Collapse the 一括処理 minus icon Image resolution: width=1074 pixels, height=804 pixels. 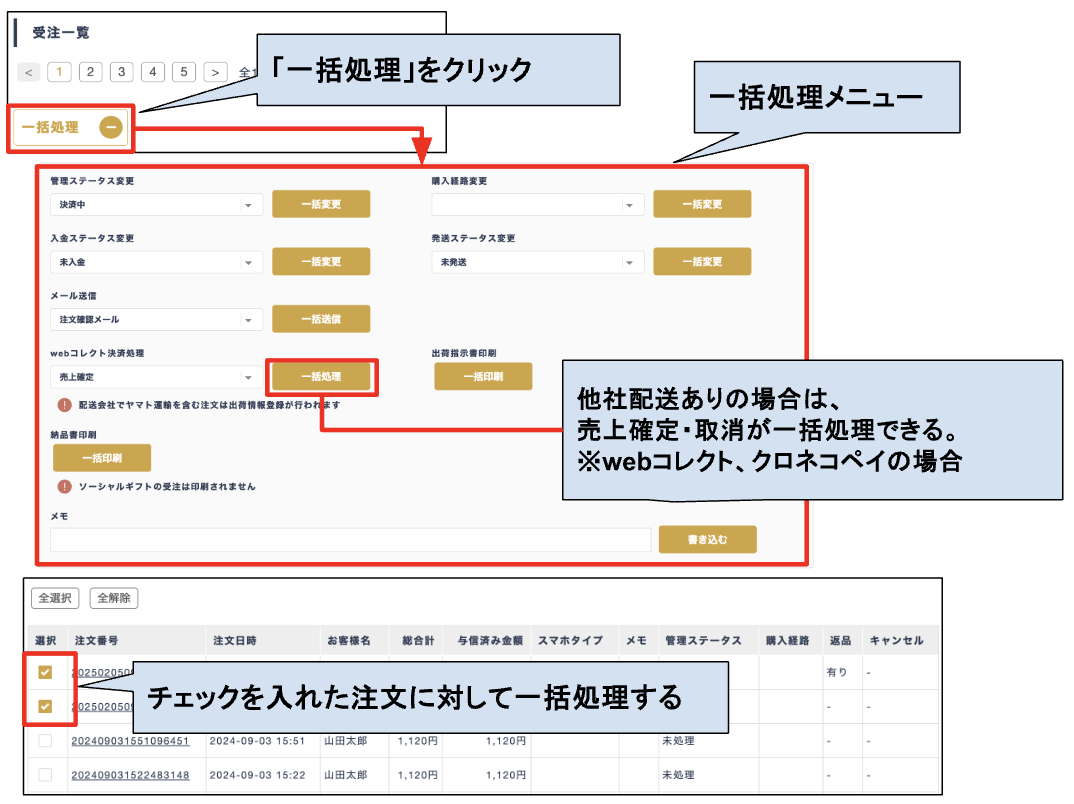[x=111, y=128]
